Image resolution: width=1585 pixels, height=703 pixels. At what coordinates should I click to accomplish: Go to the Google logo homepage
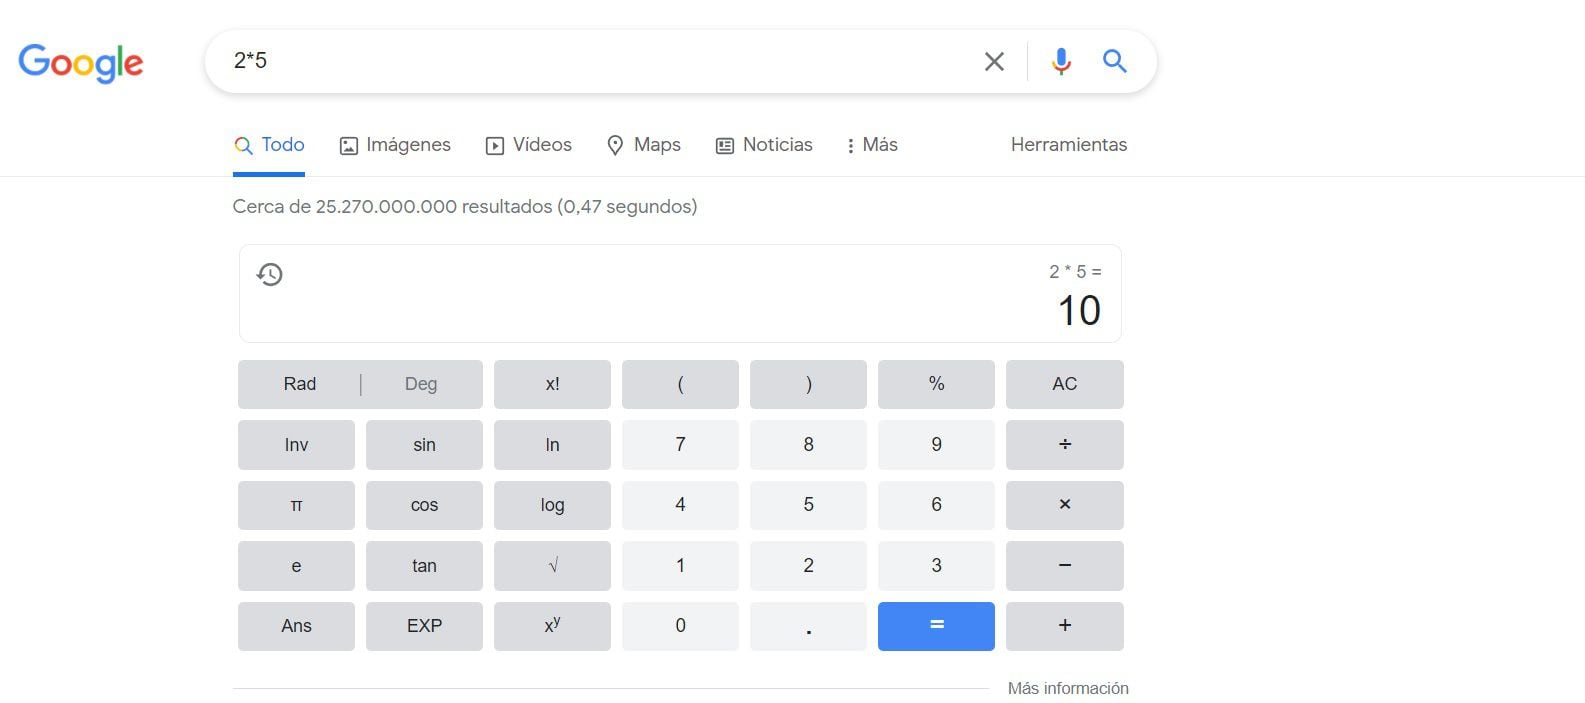pos(81,63)
